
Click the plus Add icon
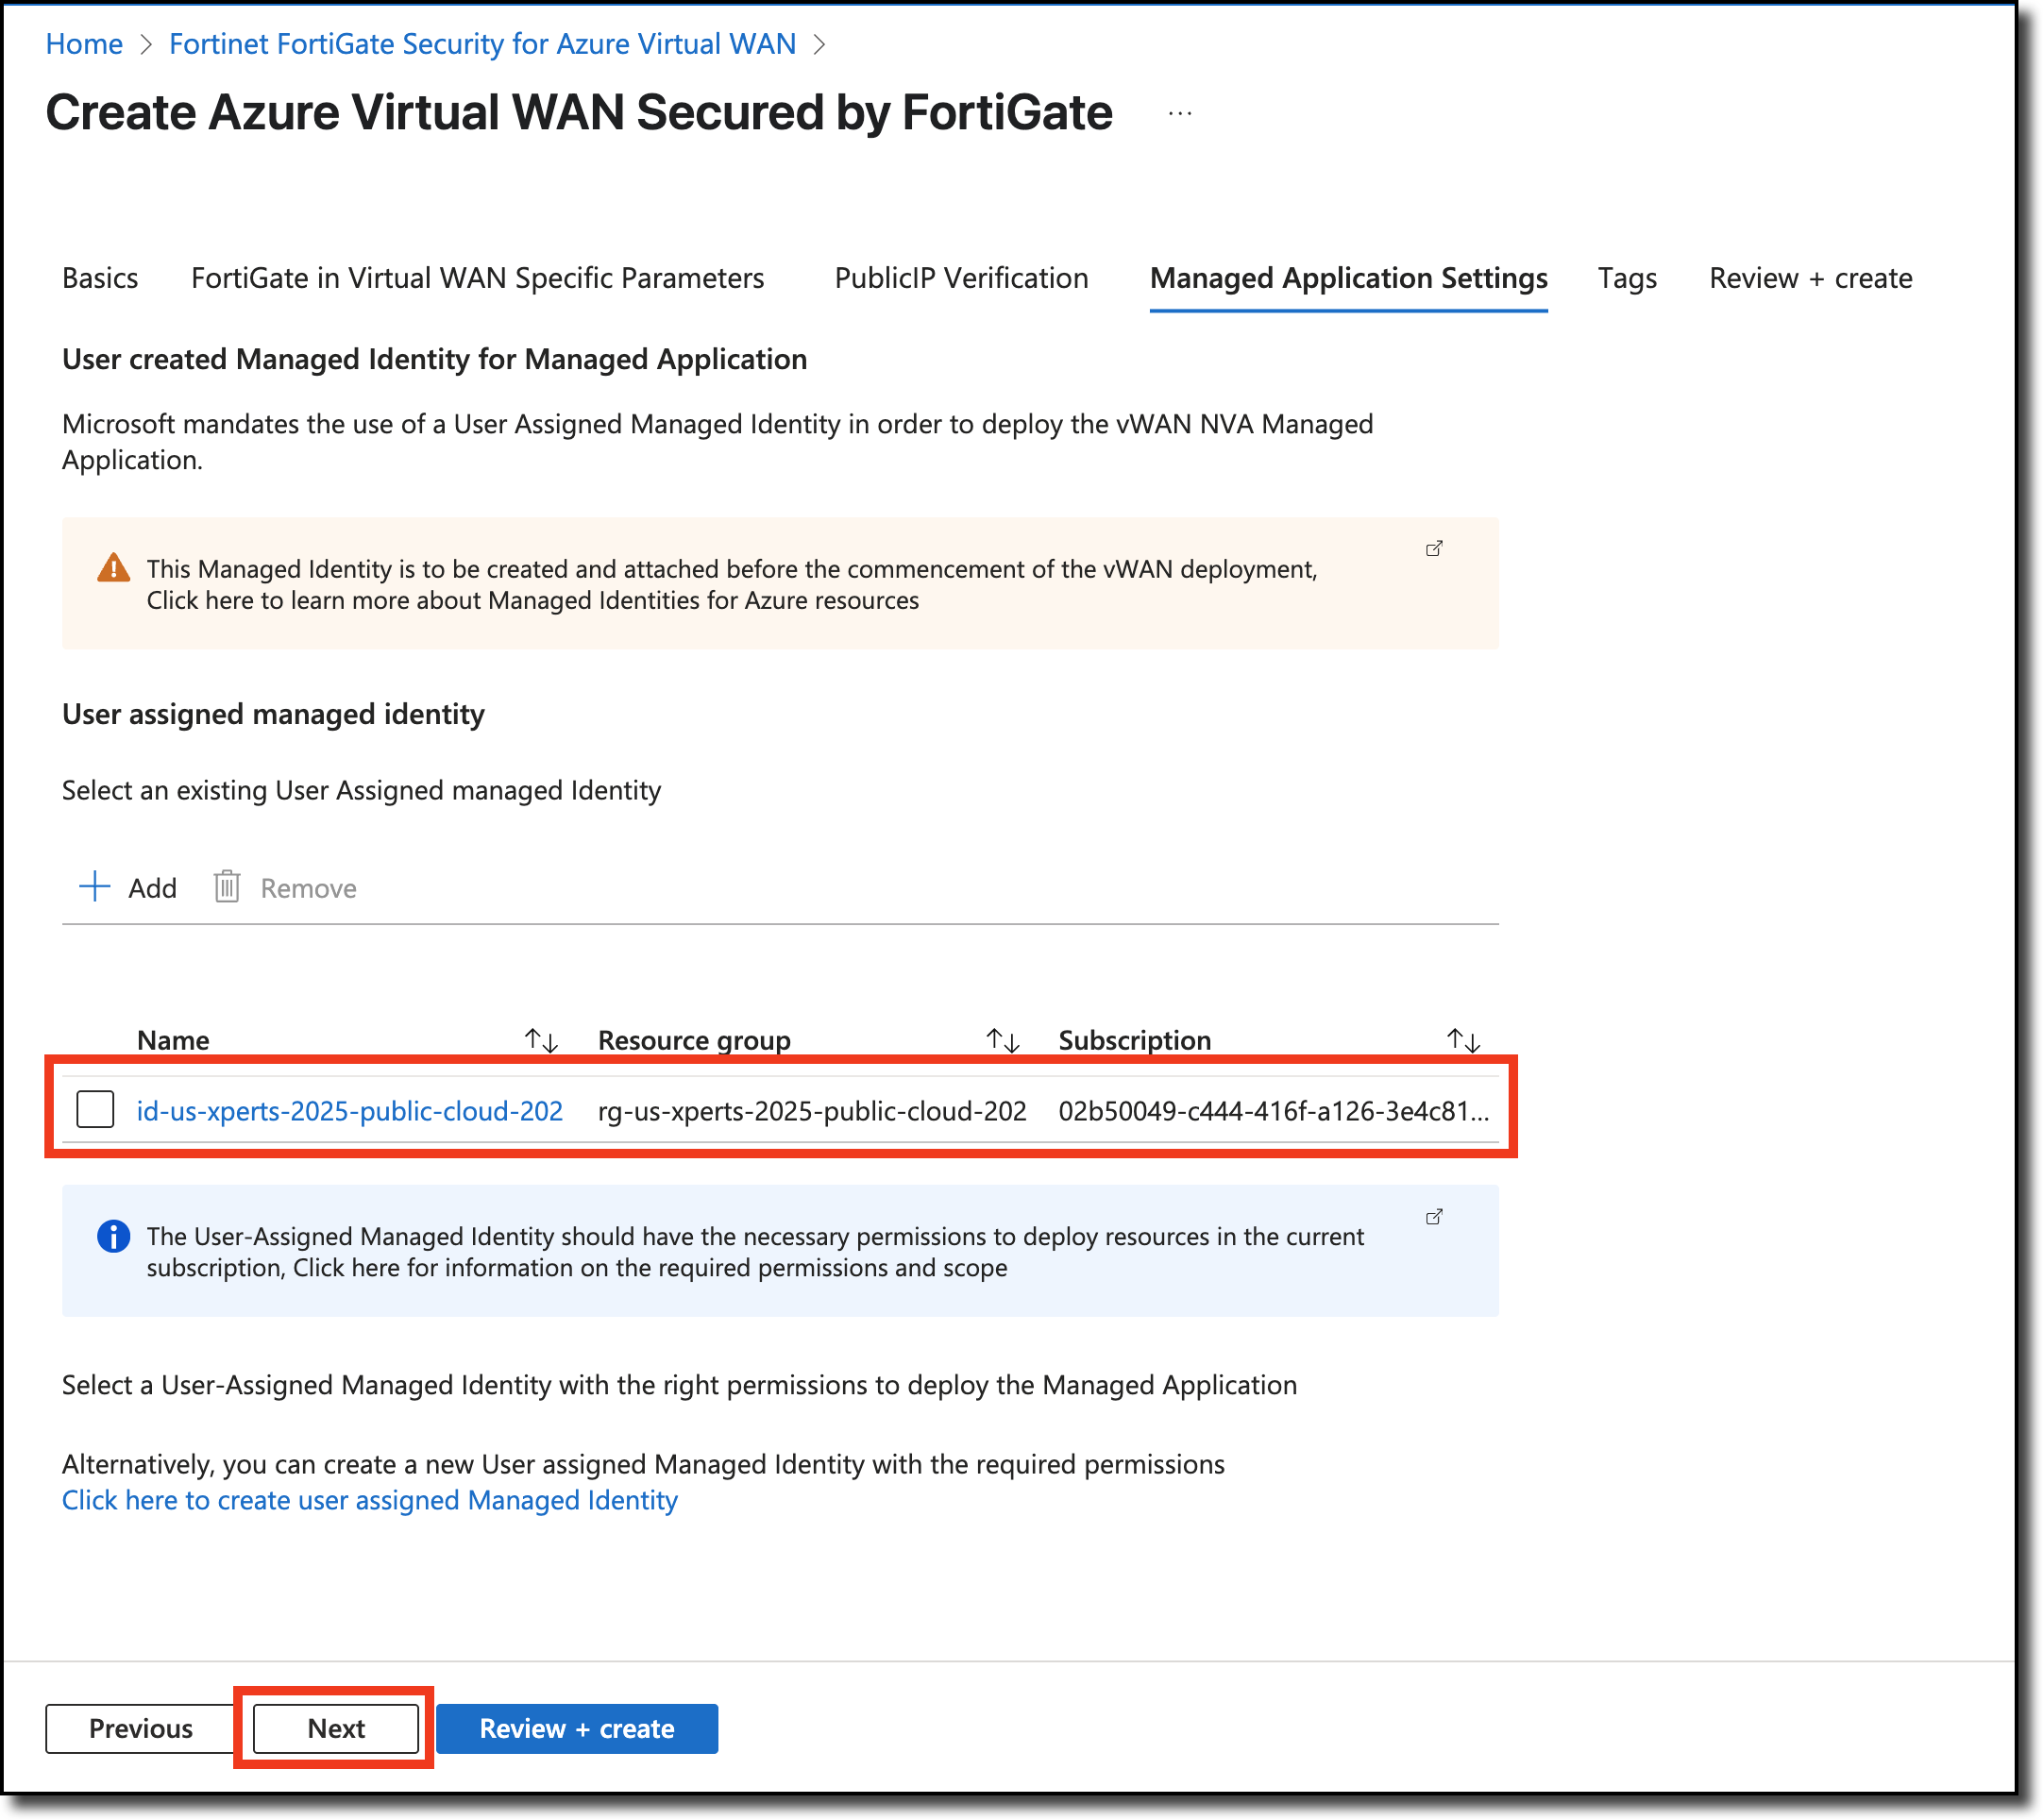tap(95, 887)
